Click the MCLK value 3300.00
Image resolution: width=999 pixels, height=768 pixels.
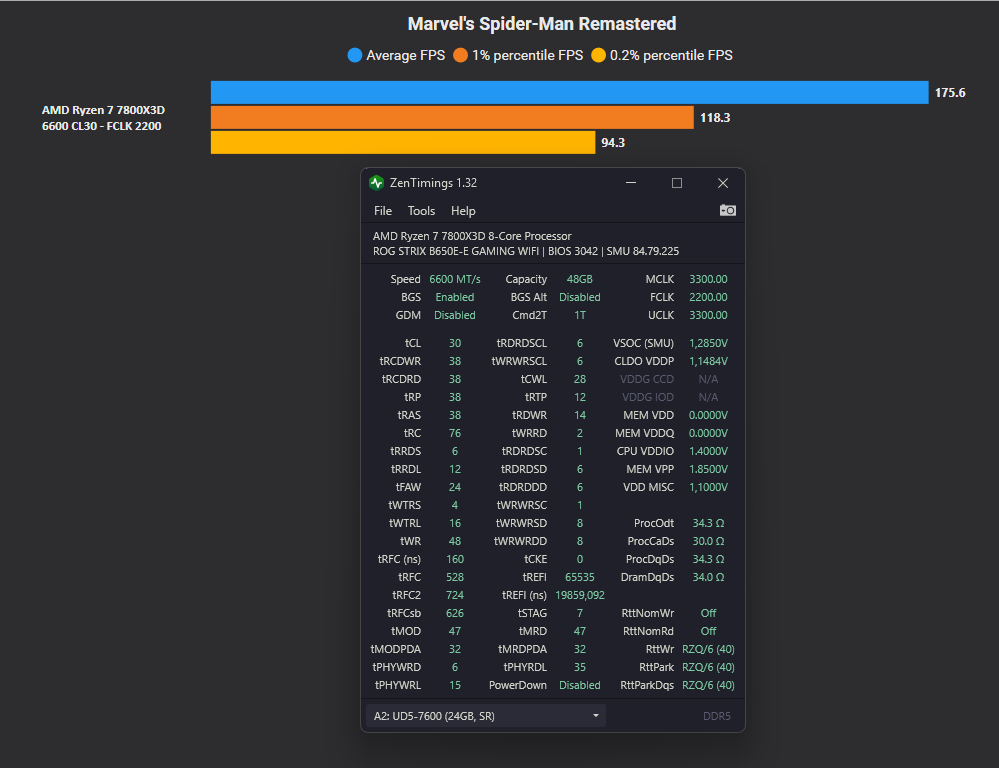[x=708, y=279]
